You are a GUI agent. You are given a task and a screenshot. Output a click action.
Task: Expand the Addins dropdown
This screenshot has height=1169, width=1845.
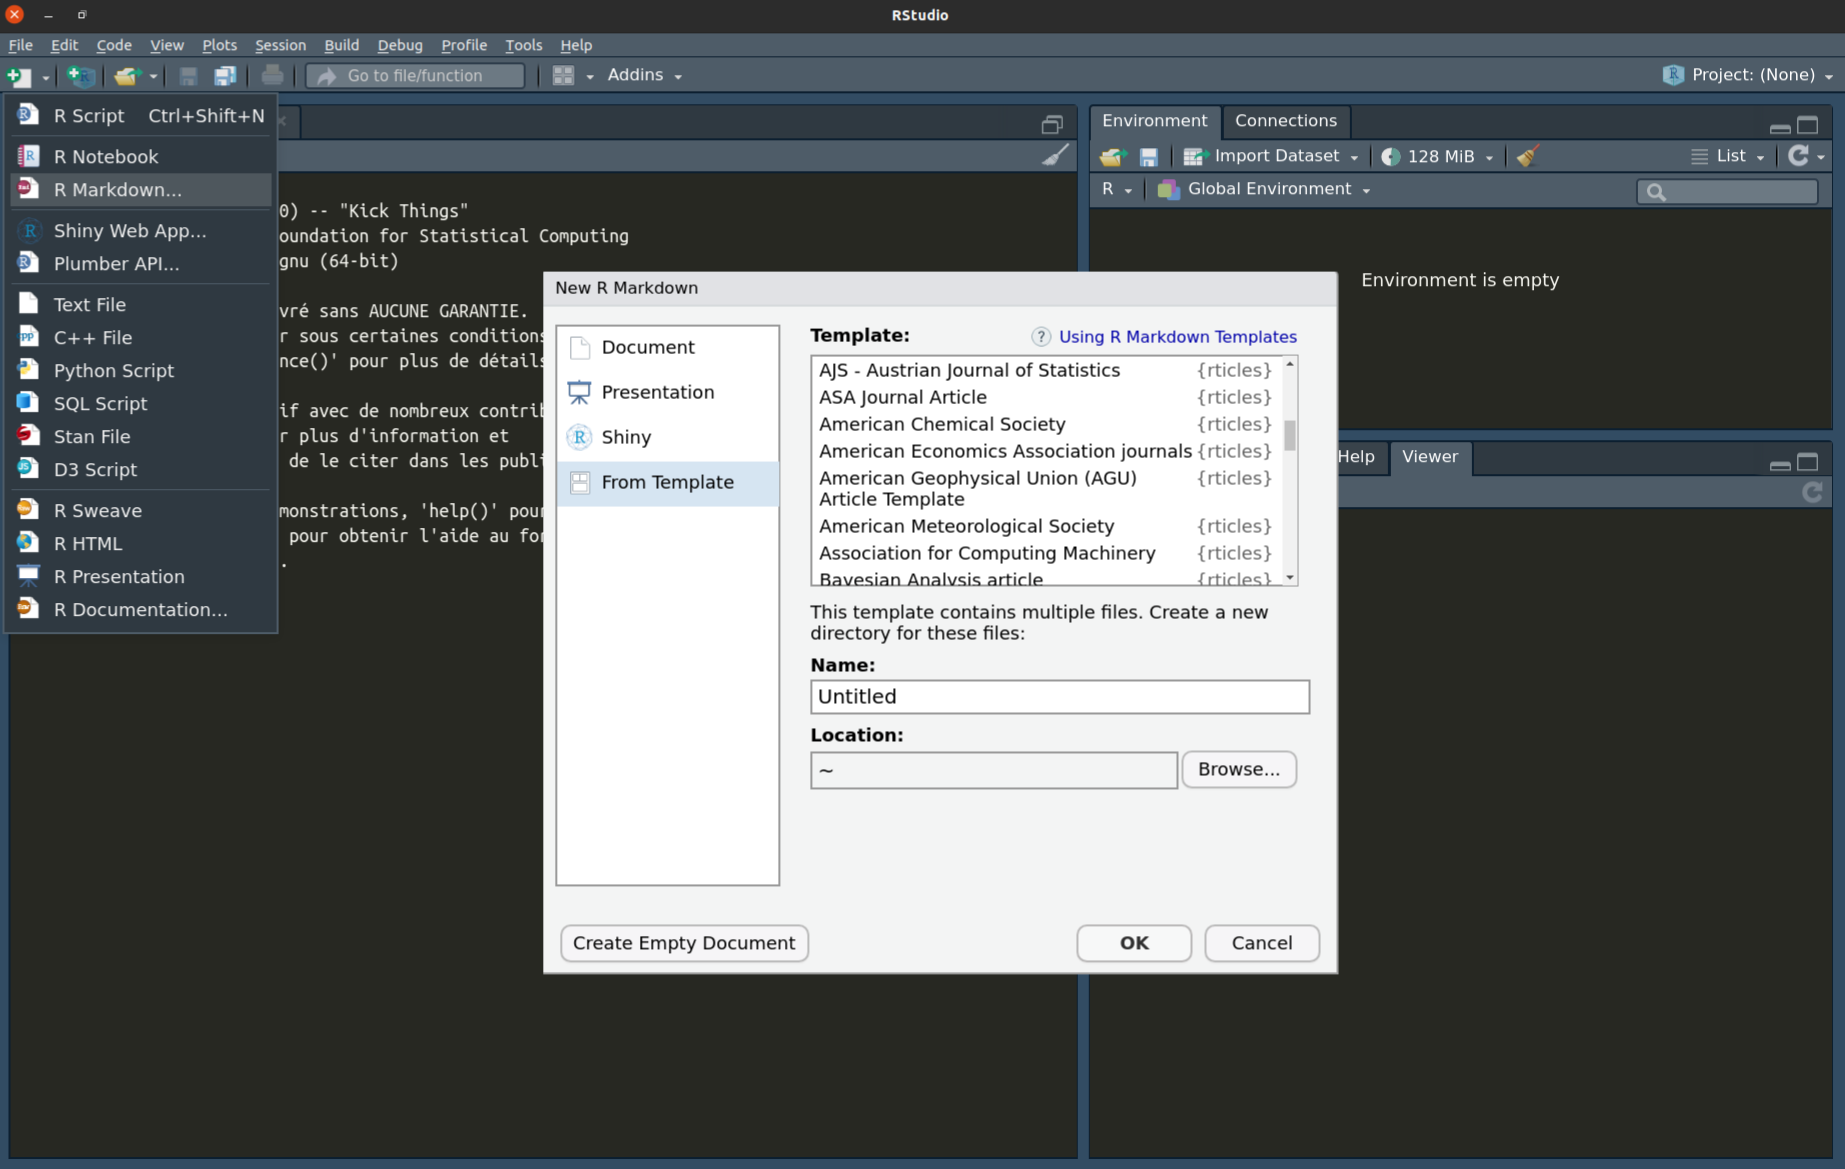pos(645,75)
